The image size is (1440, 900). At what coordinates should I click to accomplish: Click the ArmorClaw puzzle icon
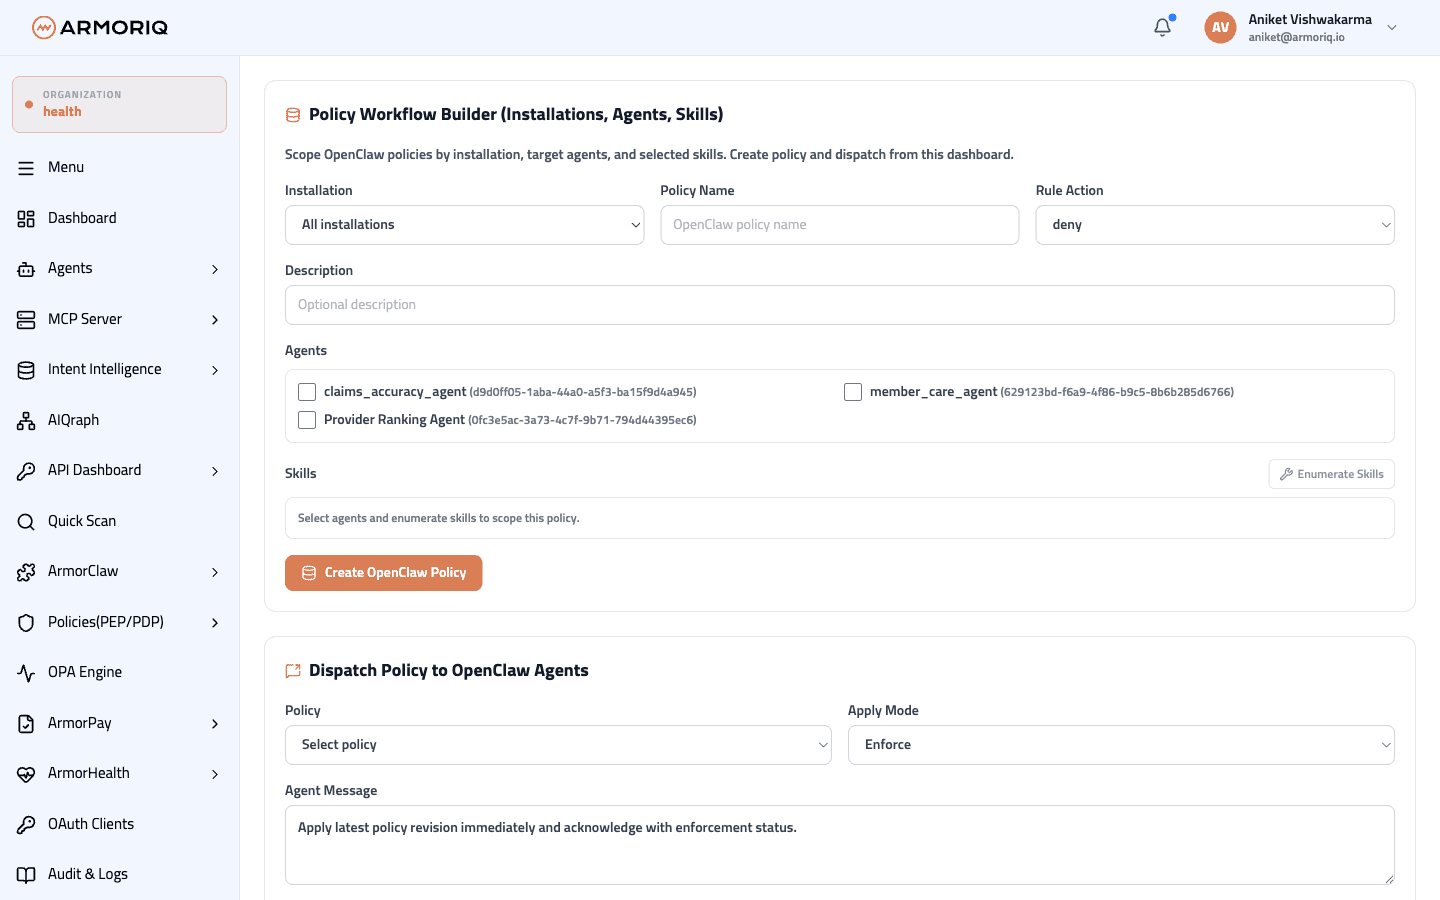coord(26,572)
